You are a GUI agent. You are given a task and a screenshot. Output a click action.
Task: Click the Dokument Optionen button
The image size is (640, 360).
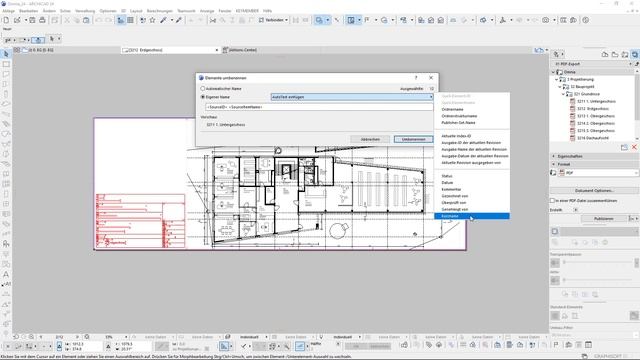pos(594,191)
